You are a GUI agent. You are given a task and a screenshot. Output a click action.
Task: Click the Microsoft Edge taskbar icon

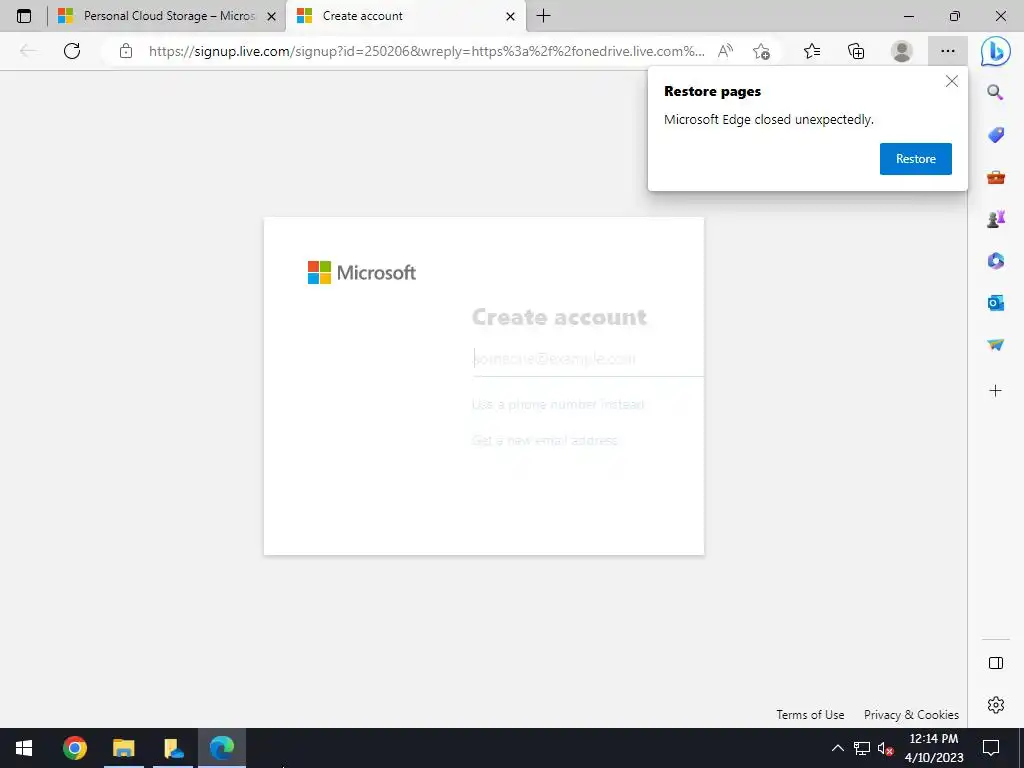tap(222, 748)
